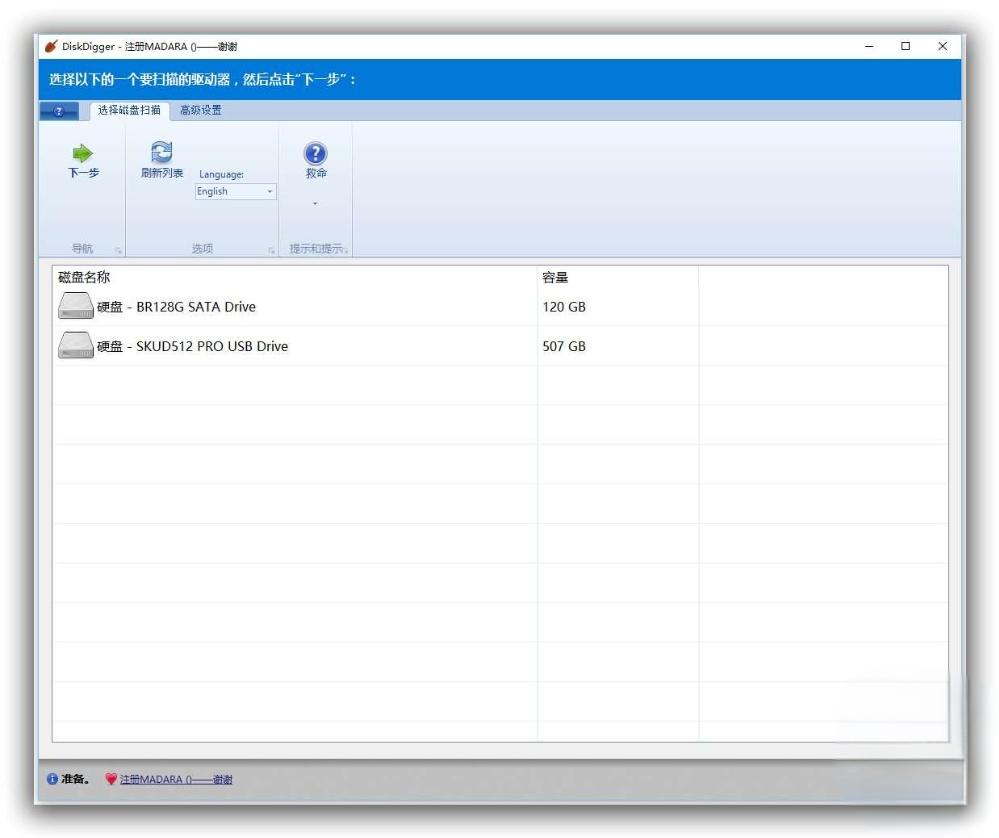This screenshot has width=999, height=838.
Task: Select the BR128G SATA Drive row
Action: coord(500,307)
